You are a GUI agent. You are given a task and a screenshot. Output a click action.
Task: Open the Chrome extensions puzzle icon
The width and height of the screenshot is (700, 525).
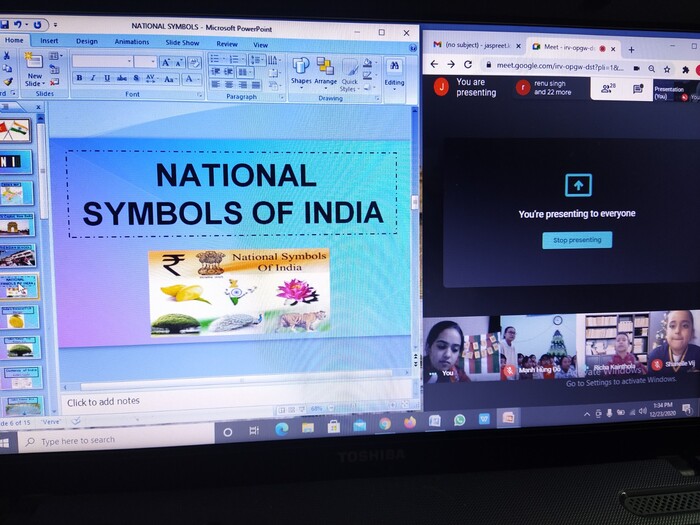[x=685, y=70]
